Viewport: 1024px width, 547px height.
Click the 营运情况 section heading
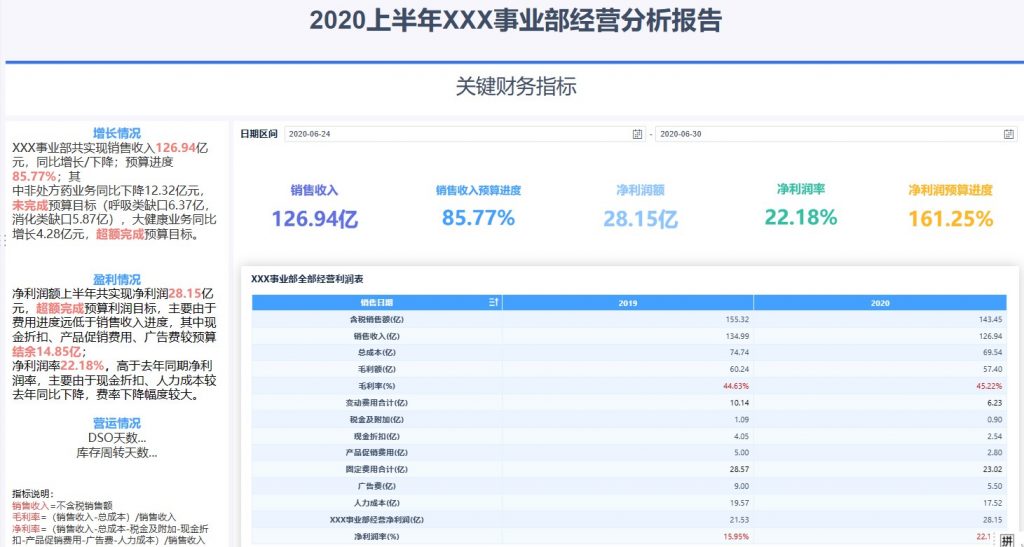117,423
